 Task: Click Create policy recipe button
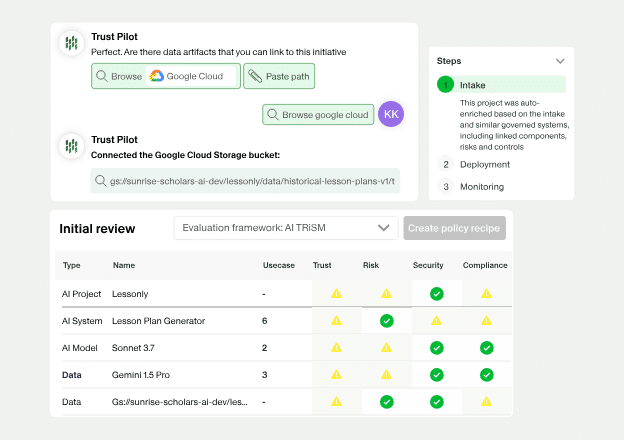(454, 228)
